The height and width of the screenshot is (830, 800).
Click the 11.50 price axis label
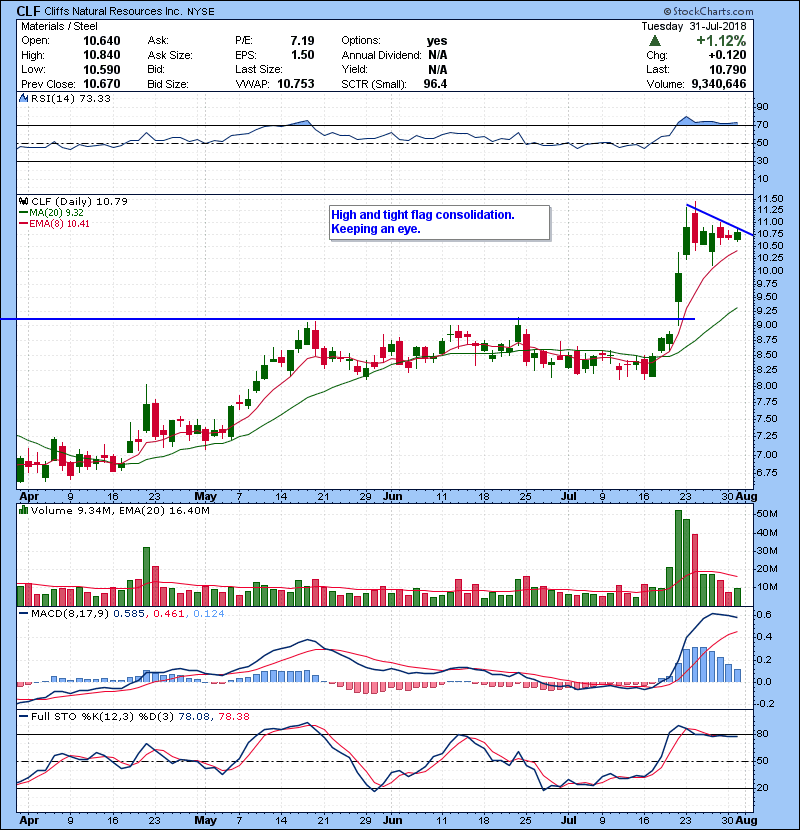[x=769, y=199]
